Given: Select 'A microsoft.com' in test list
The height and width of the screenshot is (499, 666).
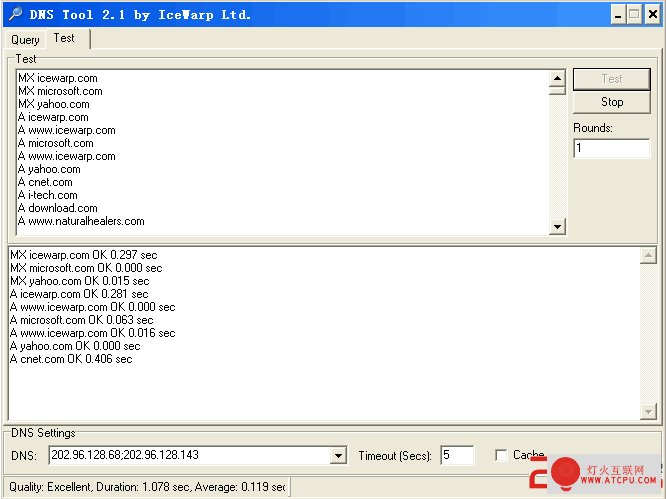Looking at the screenshot, I should [56, 143].
